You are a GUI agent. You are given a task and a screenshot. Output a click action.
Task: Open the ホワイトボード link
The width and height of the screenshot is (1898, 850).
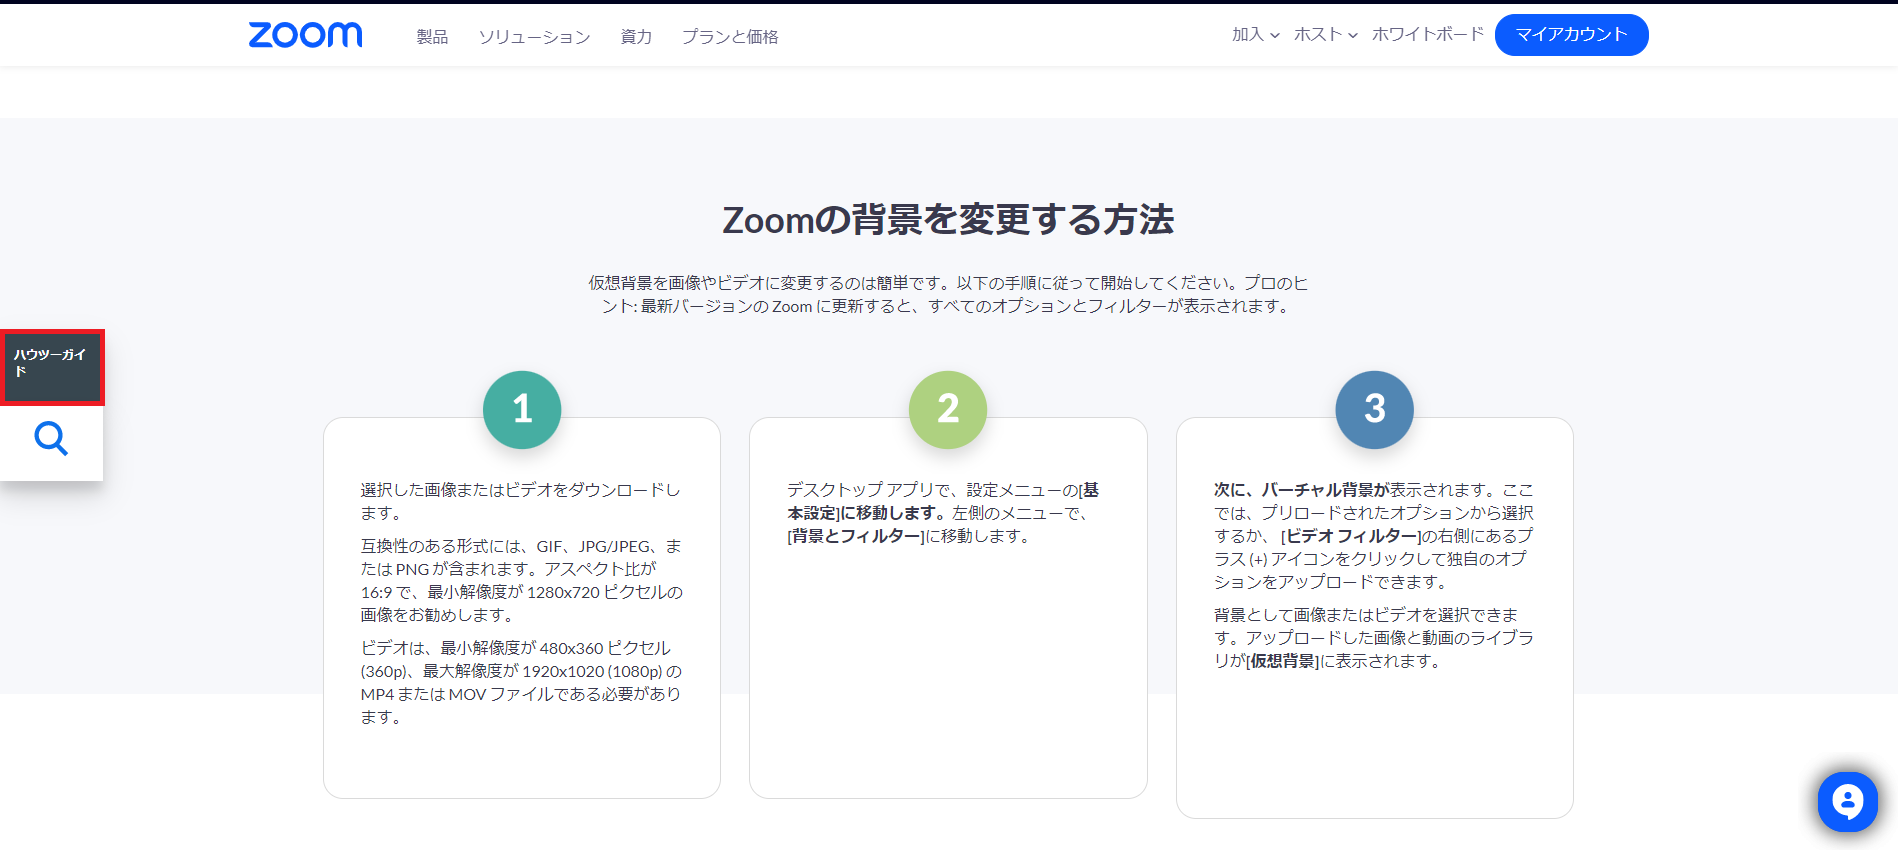(x=1428, y=35)
